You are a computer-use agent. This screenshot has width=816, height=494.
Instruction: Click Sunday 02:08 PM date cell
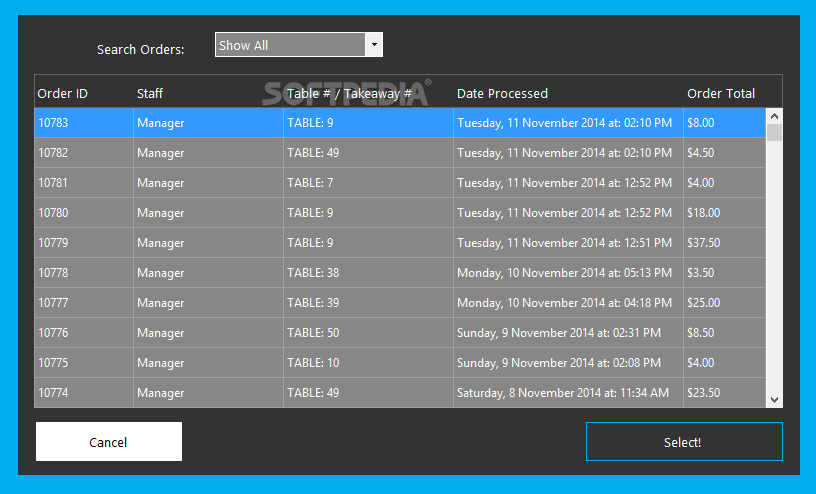tap(568, 363)
